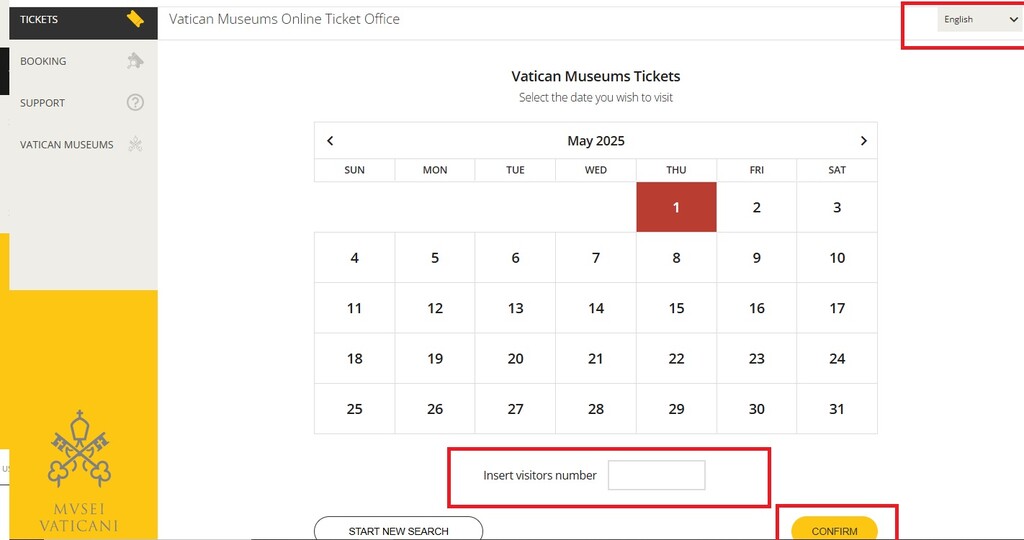Select May 15 on the calendar
This screenshot has width=1024, height=540.
coord(676,308)
